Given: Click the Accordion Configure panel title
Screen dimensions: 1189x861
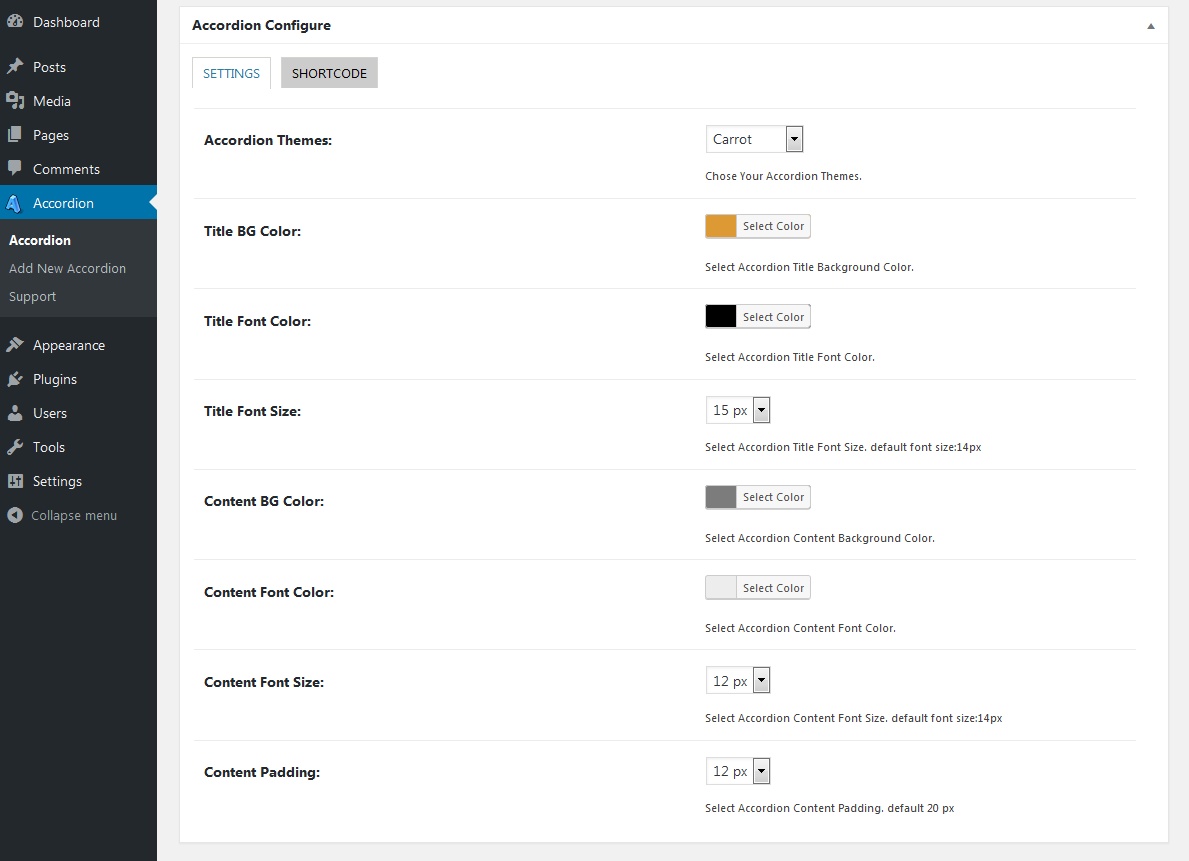Looking at the screenshot, I should [x=261, y=25].
